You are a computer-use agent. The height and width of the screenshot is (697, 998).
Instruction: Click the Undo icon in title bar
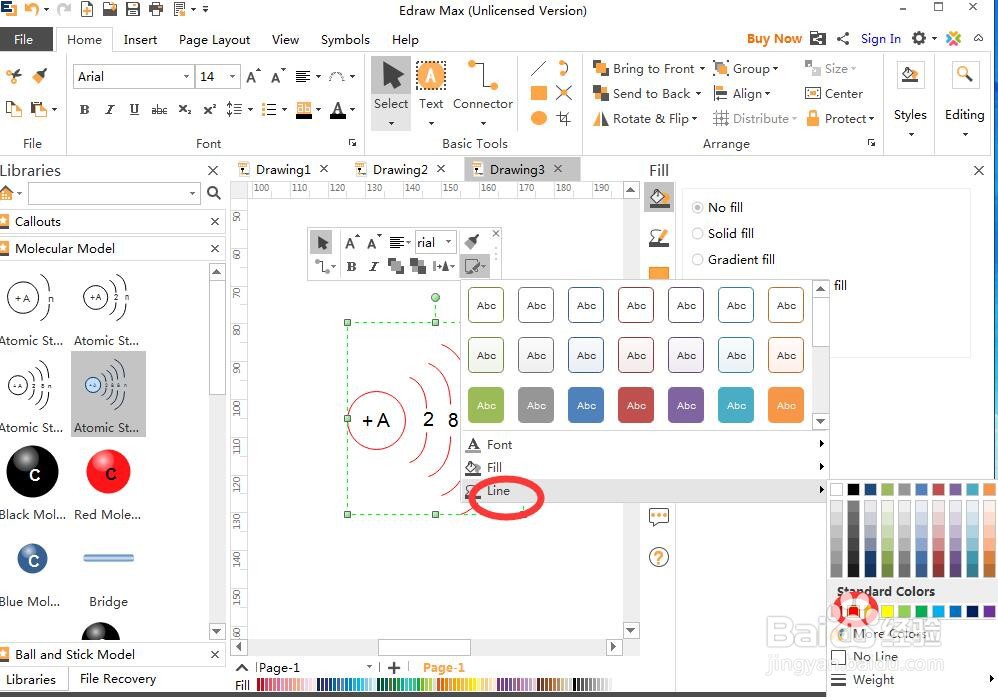pyautogui.click(x=31, y=9)
